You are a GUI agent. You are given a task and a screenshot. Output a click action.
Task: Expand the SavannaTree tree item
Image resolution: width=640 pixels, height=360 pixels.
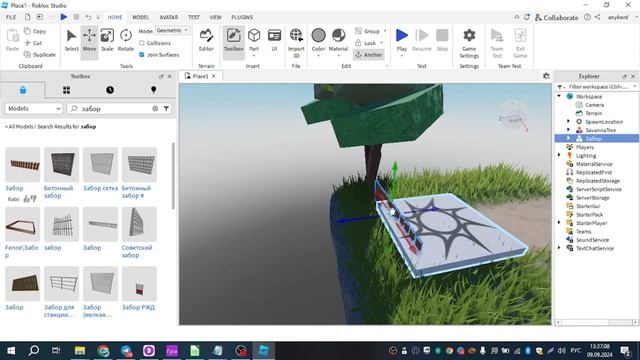[569, 130]
